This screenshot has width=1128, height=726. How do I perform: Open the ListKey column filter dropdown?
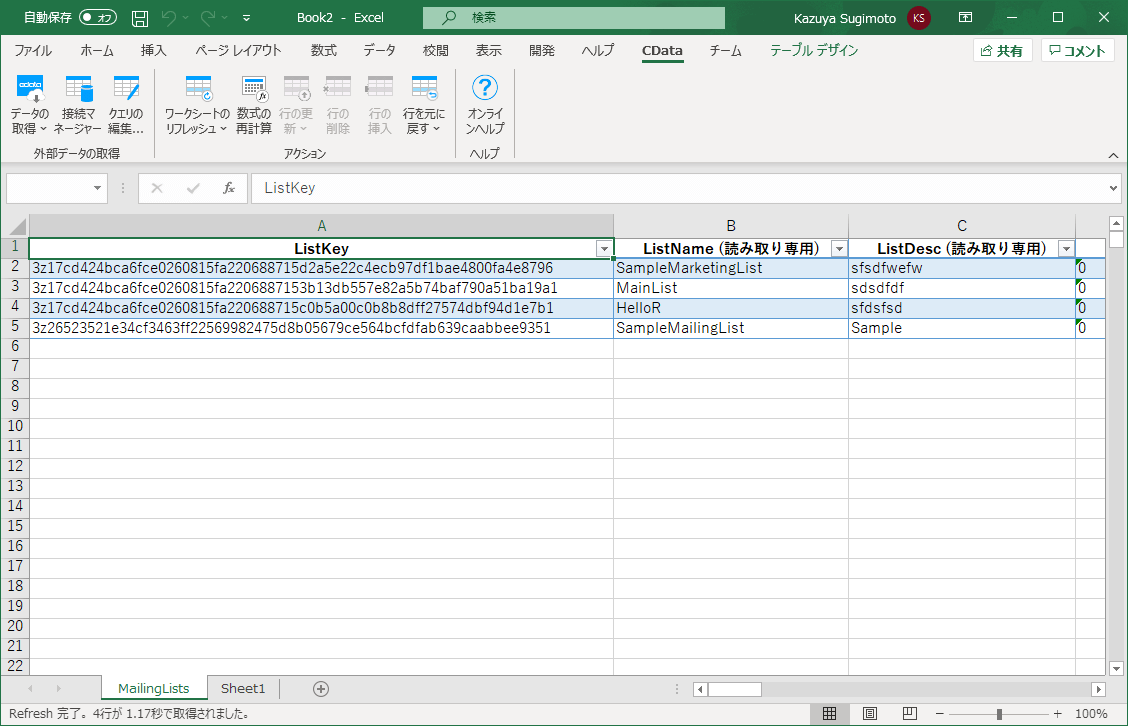coord(604,249)
